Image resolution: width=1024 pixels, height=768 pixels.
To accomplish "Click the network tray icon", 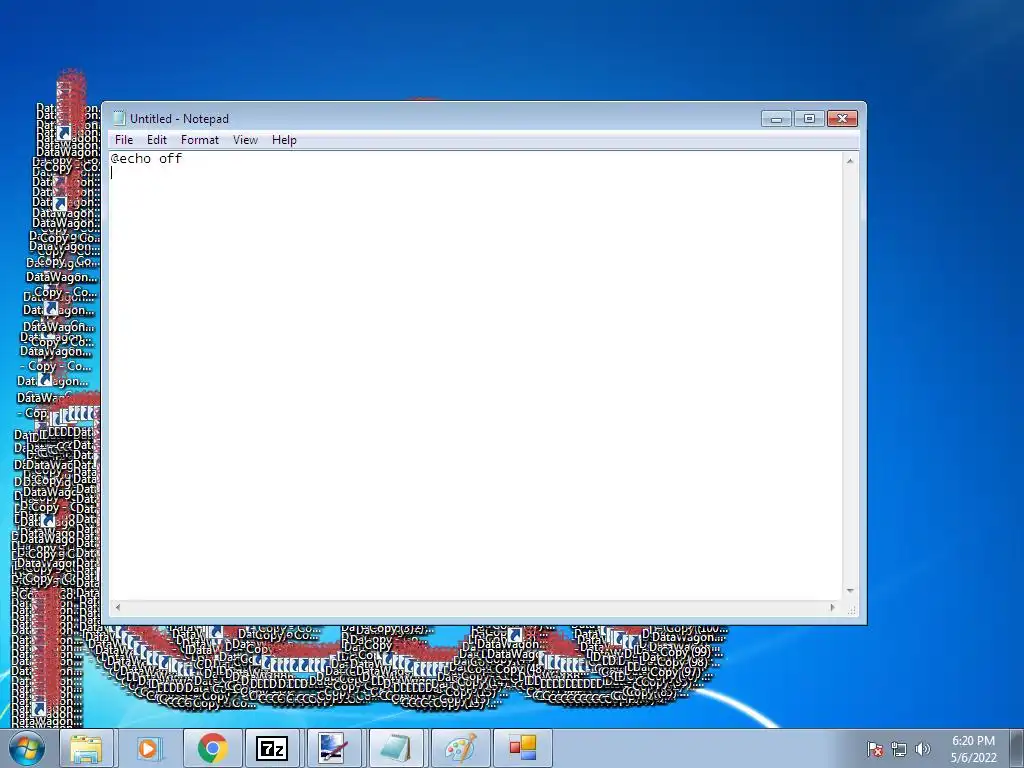I will [899, 750].
